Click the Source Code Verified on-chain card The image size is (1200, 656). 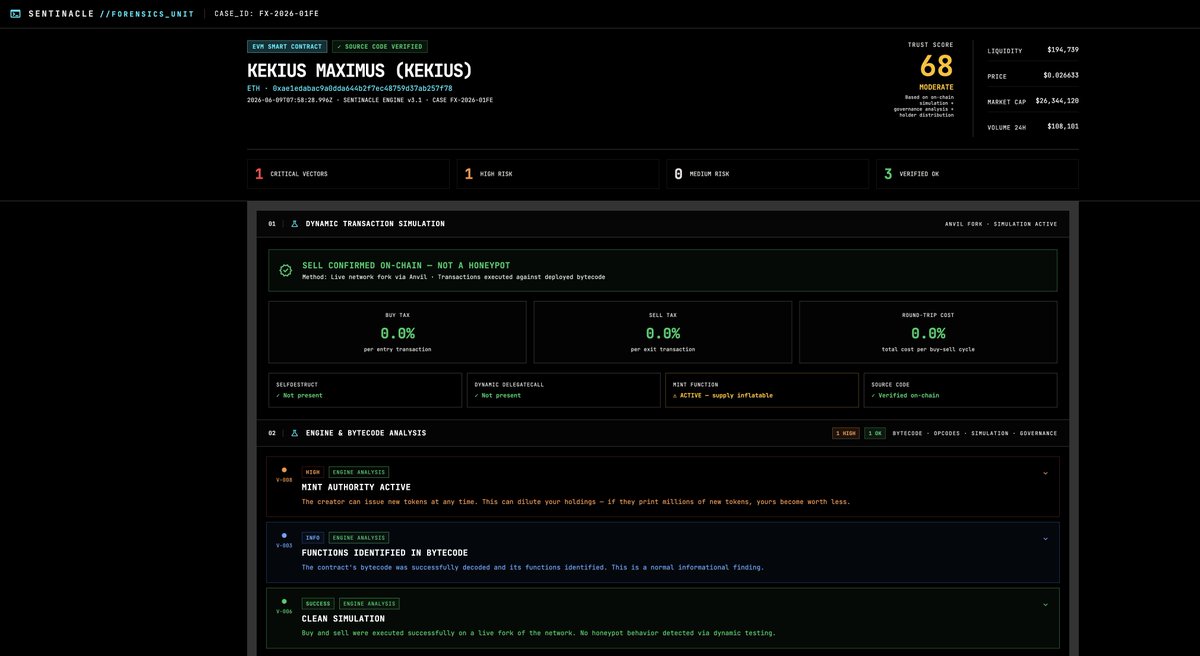pyautogui.click(x=961, y=390)
